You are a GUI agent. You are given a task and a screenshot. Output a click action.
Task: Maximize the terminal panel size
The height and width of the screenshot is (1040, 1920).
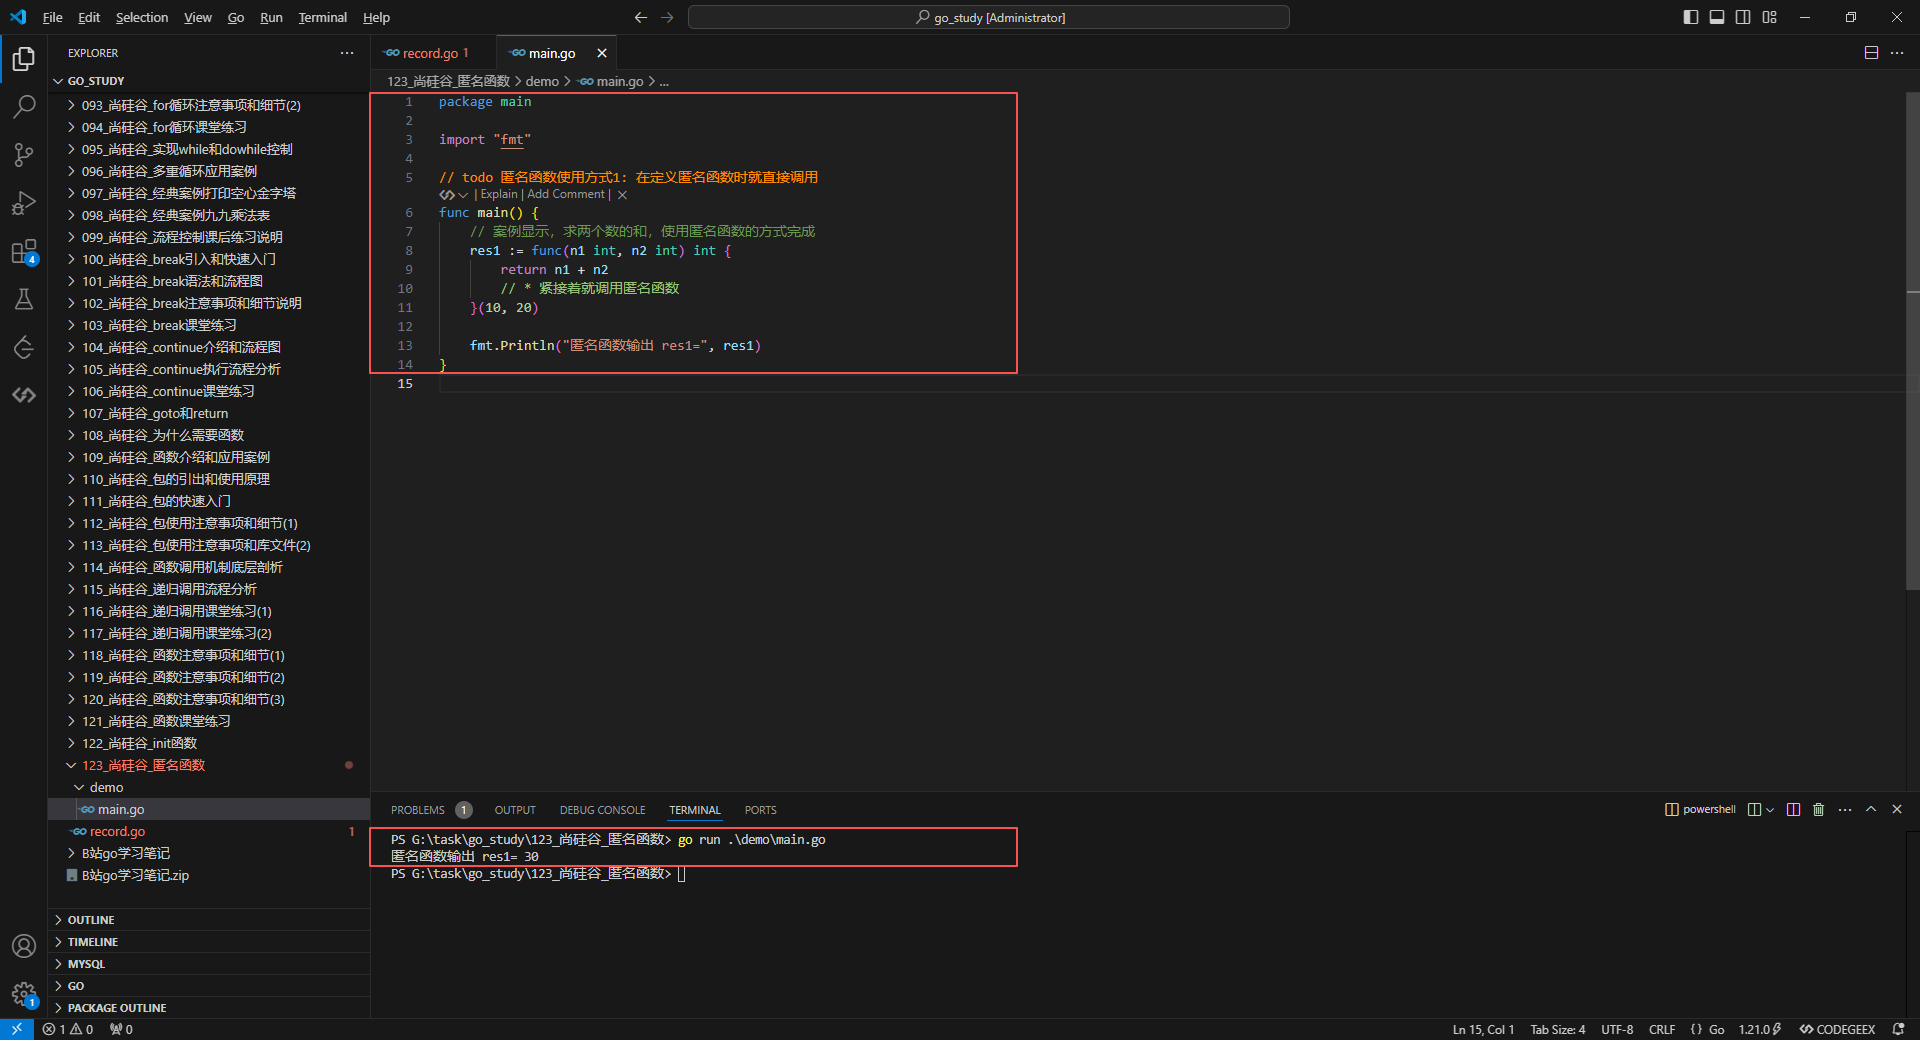1871,810
